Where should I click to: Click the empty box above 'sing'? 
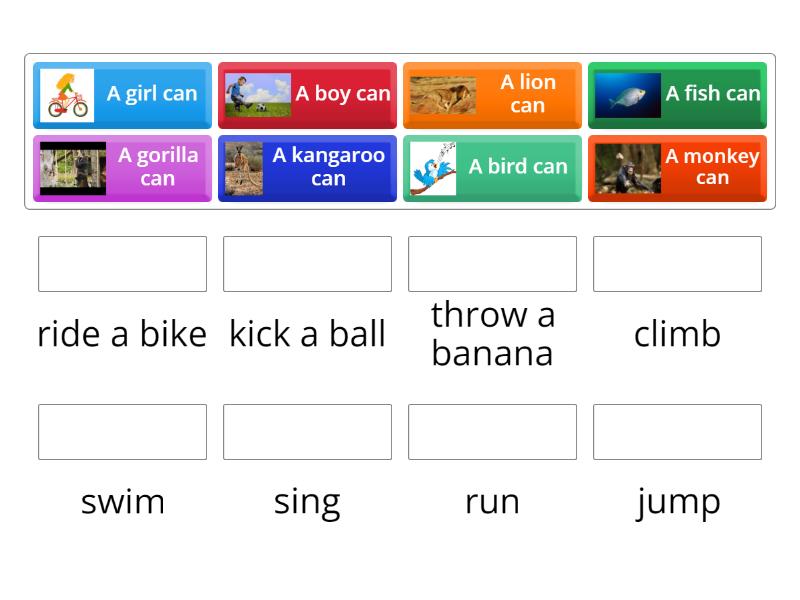point(307,432)
